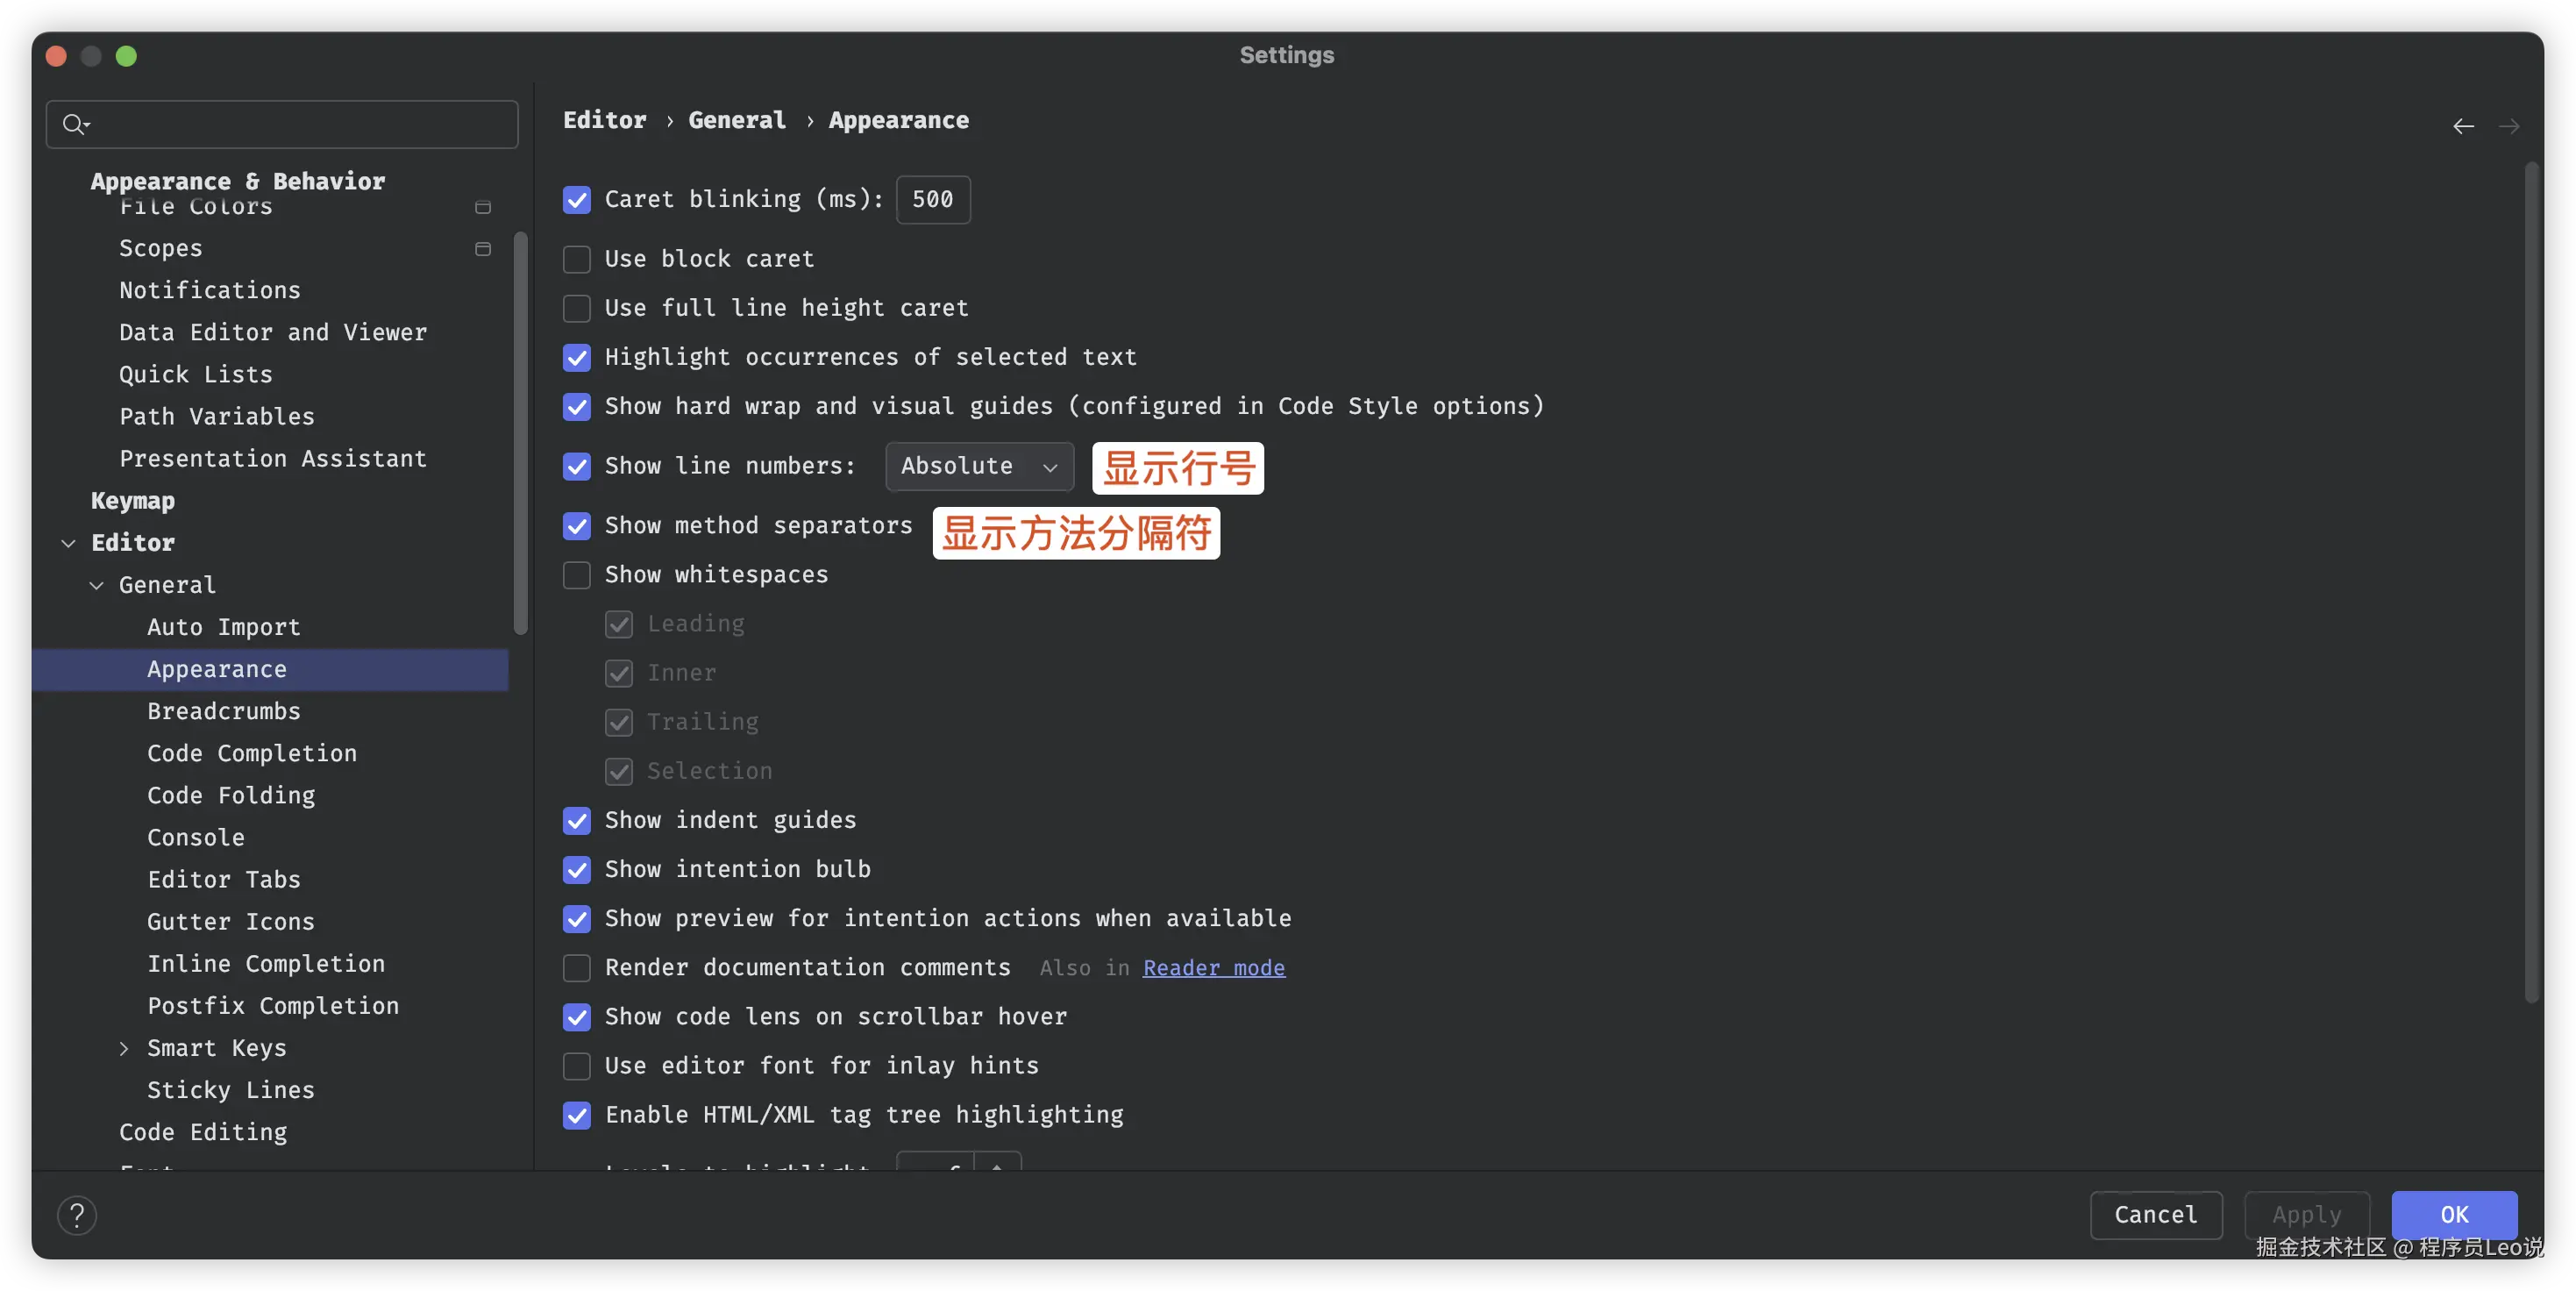The width and height of the screenshot is (2576, 1291).
Task: Click the Cancel button
Action: click(2155, 1215)
